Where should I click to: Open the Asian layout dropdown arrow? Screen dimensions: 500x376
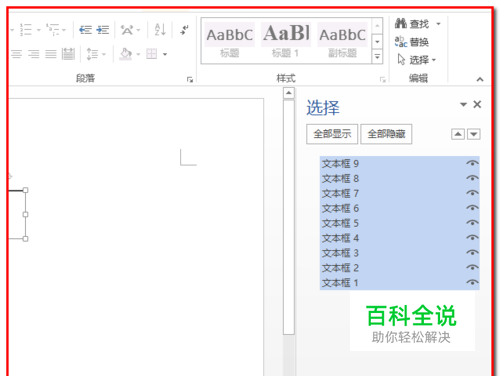tap(138, 30)
